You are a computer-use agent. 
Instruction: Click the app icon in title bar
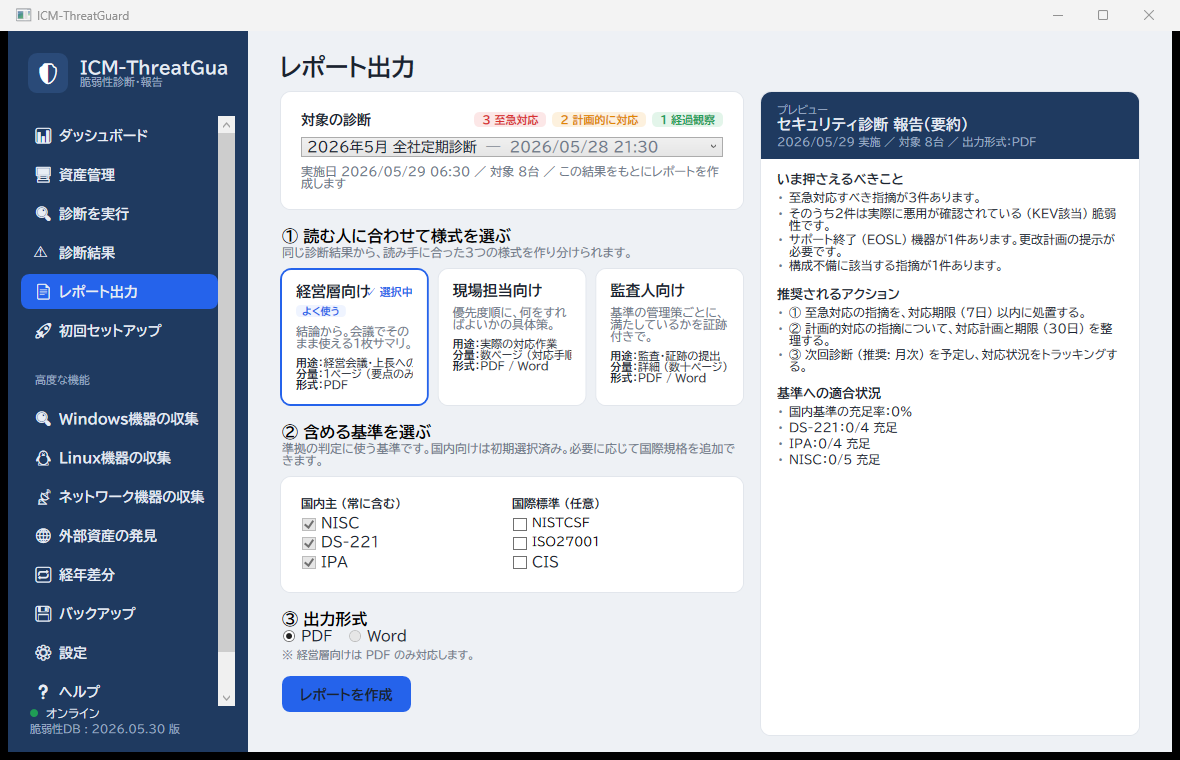point(23,15)
